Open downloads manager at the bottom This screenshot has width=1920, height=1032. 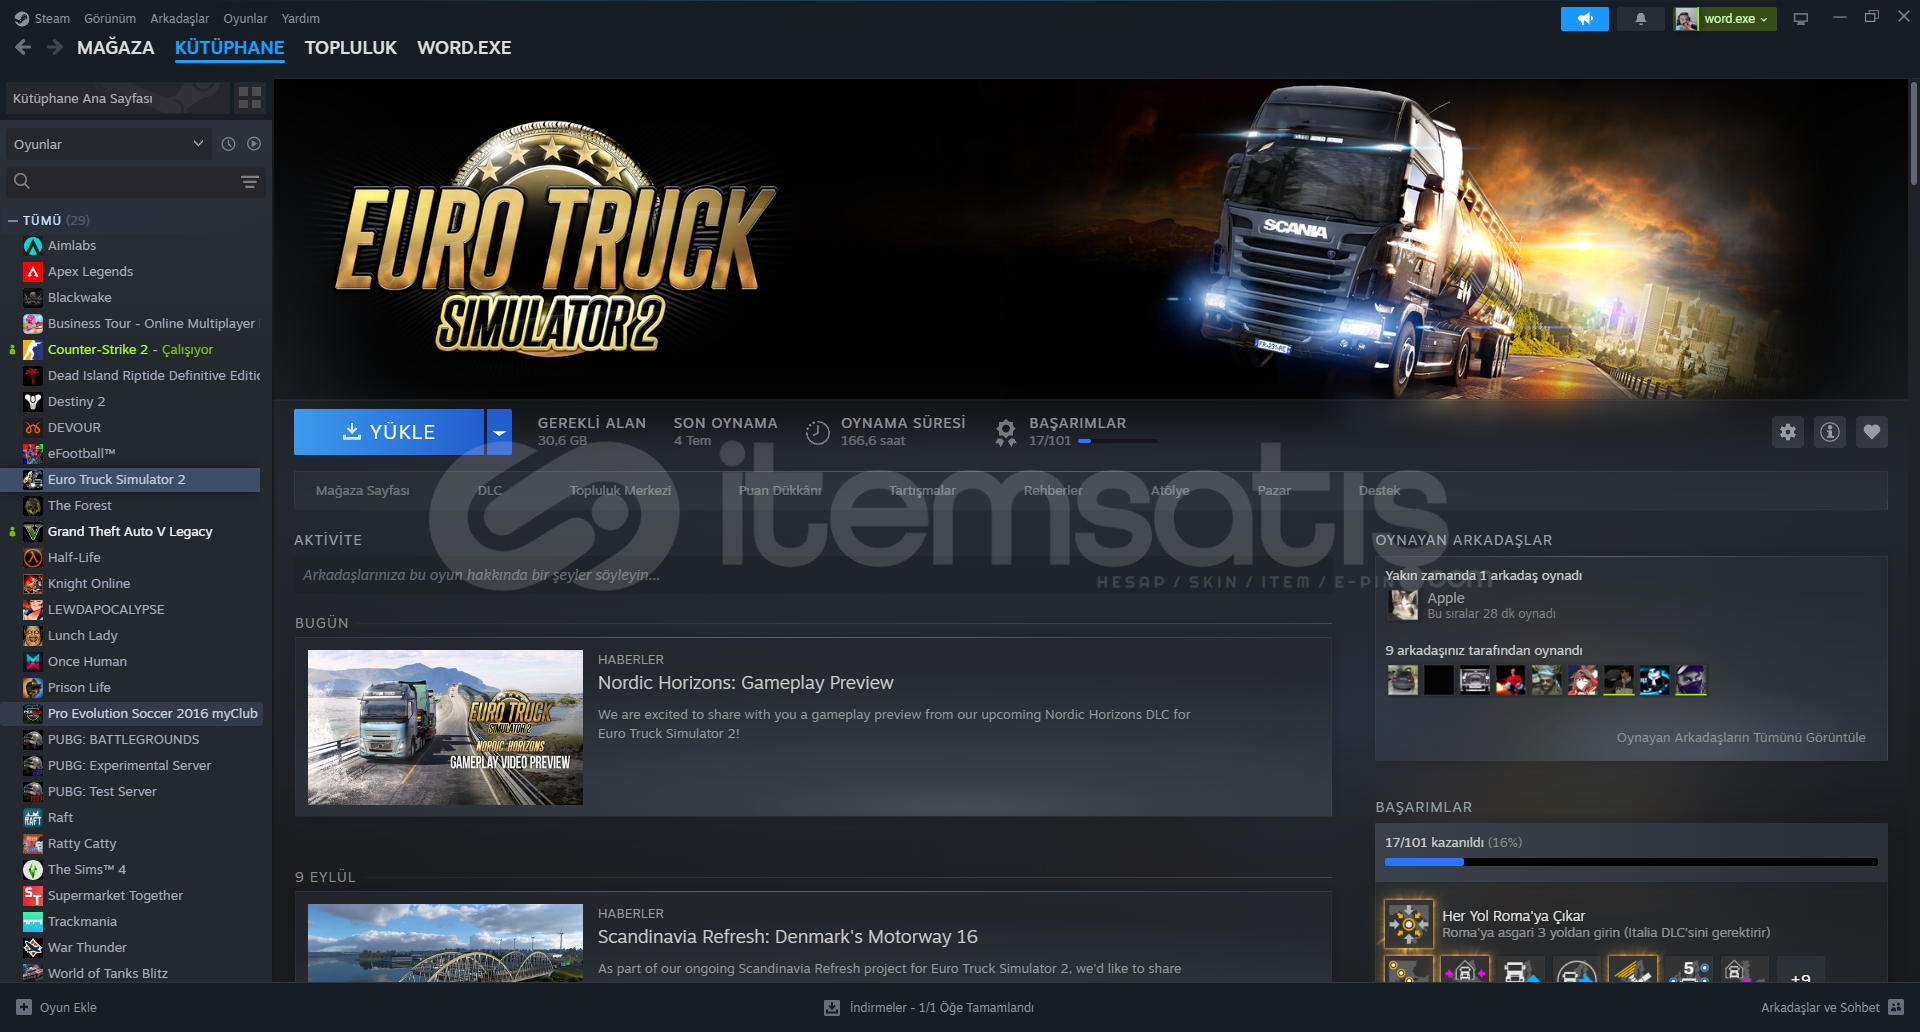coord(929,1007)
